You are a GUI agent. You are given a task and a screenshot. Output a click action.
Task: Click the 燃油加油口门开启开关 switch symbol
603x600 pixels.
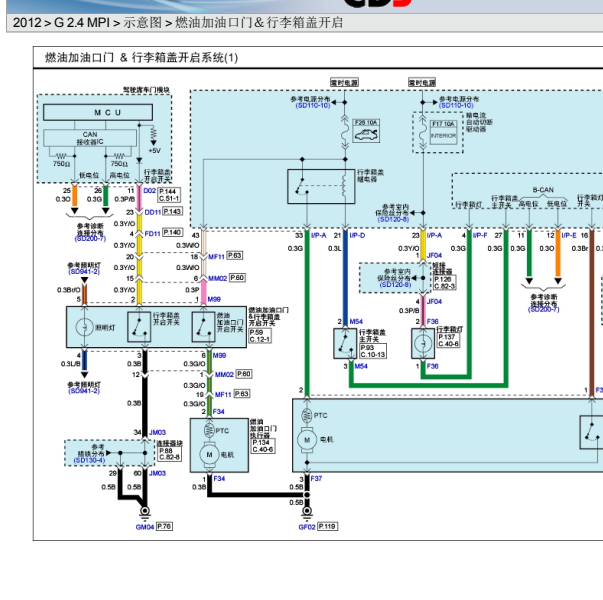click(203, 327)
